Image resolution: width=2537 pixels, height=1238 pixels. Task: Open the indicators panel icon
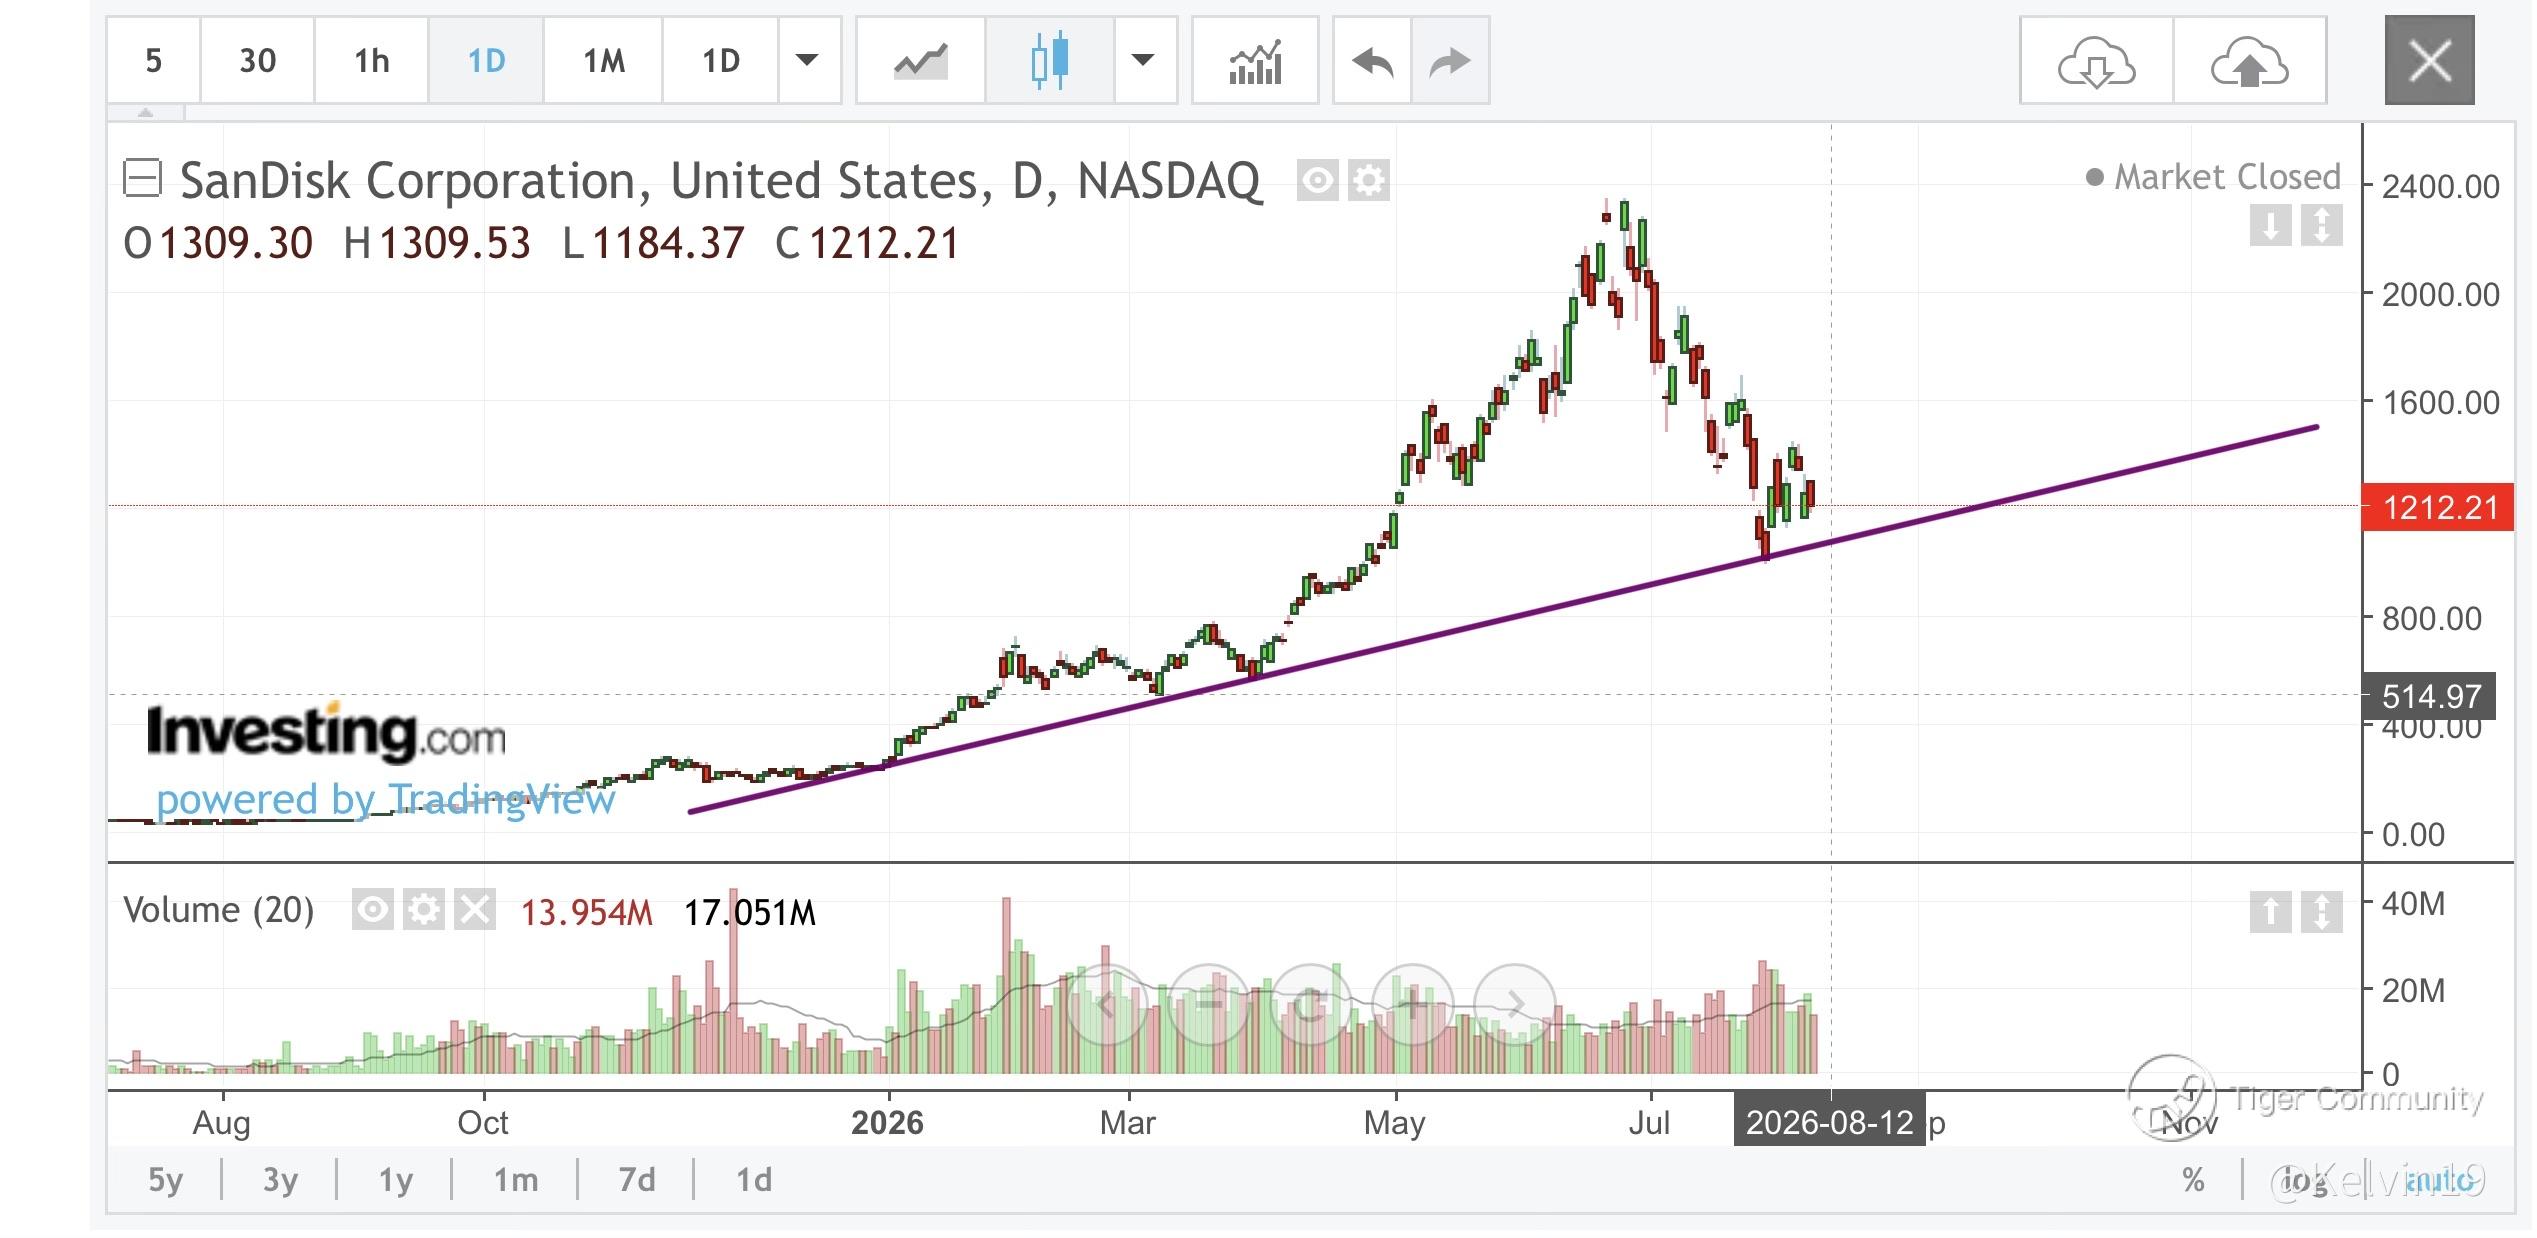1255,61
